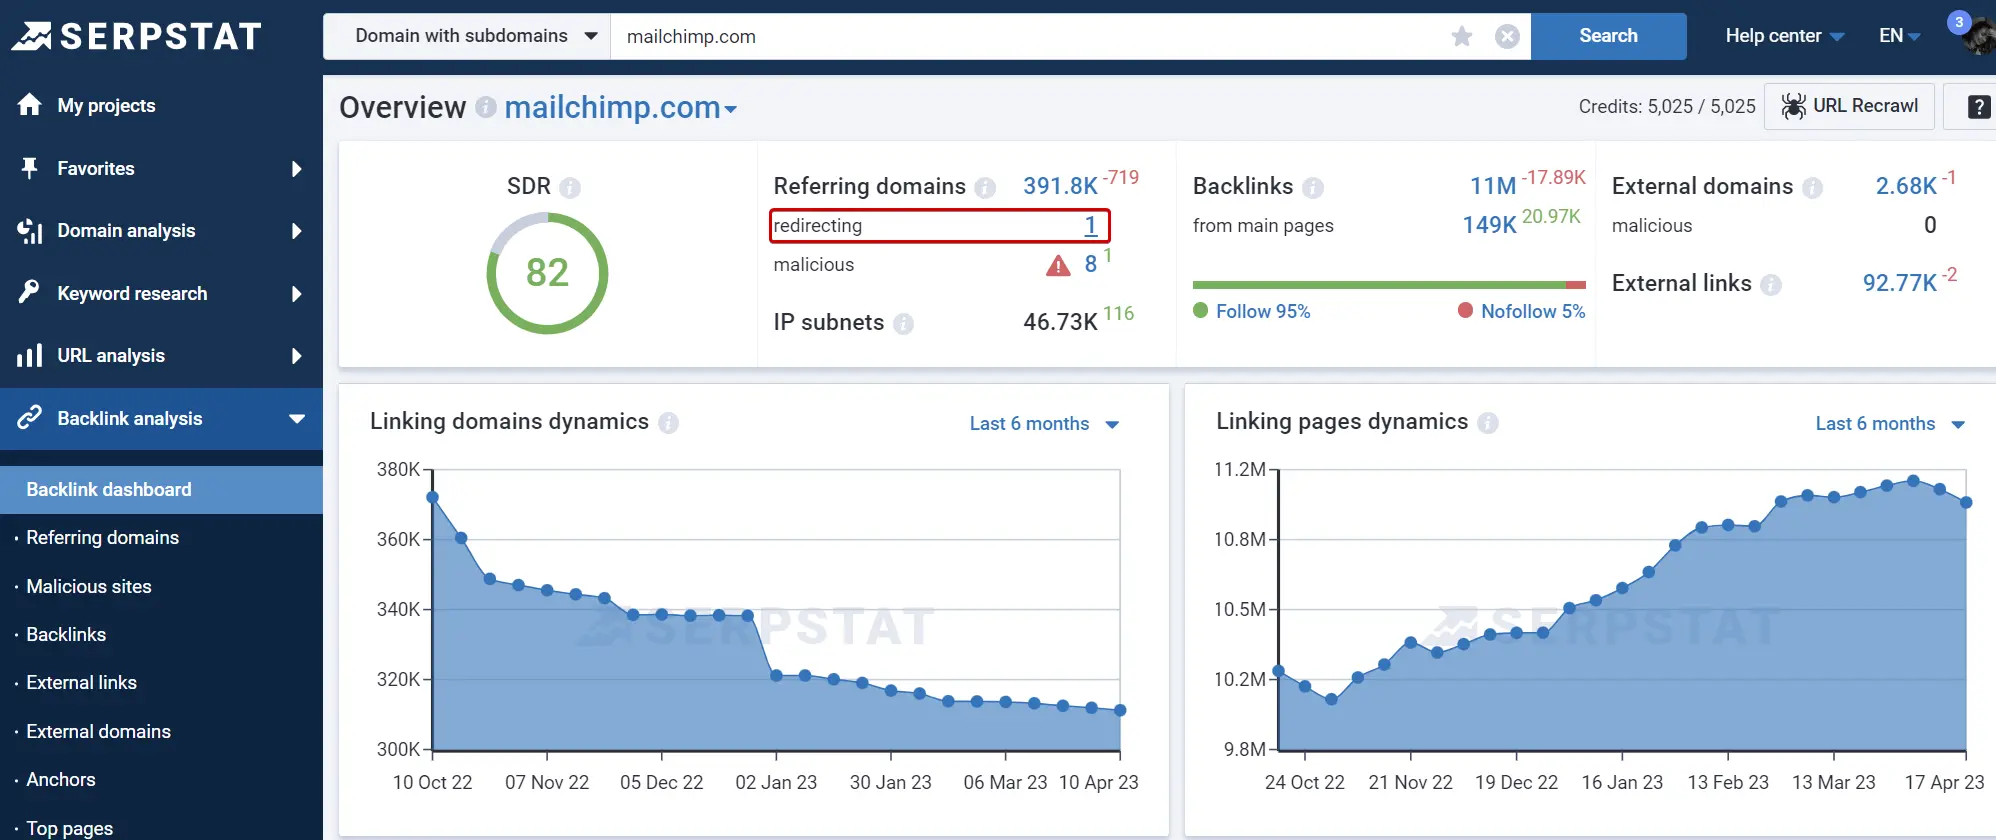Open the user profile avatar

click(1978, 37)
